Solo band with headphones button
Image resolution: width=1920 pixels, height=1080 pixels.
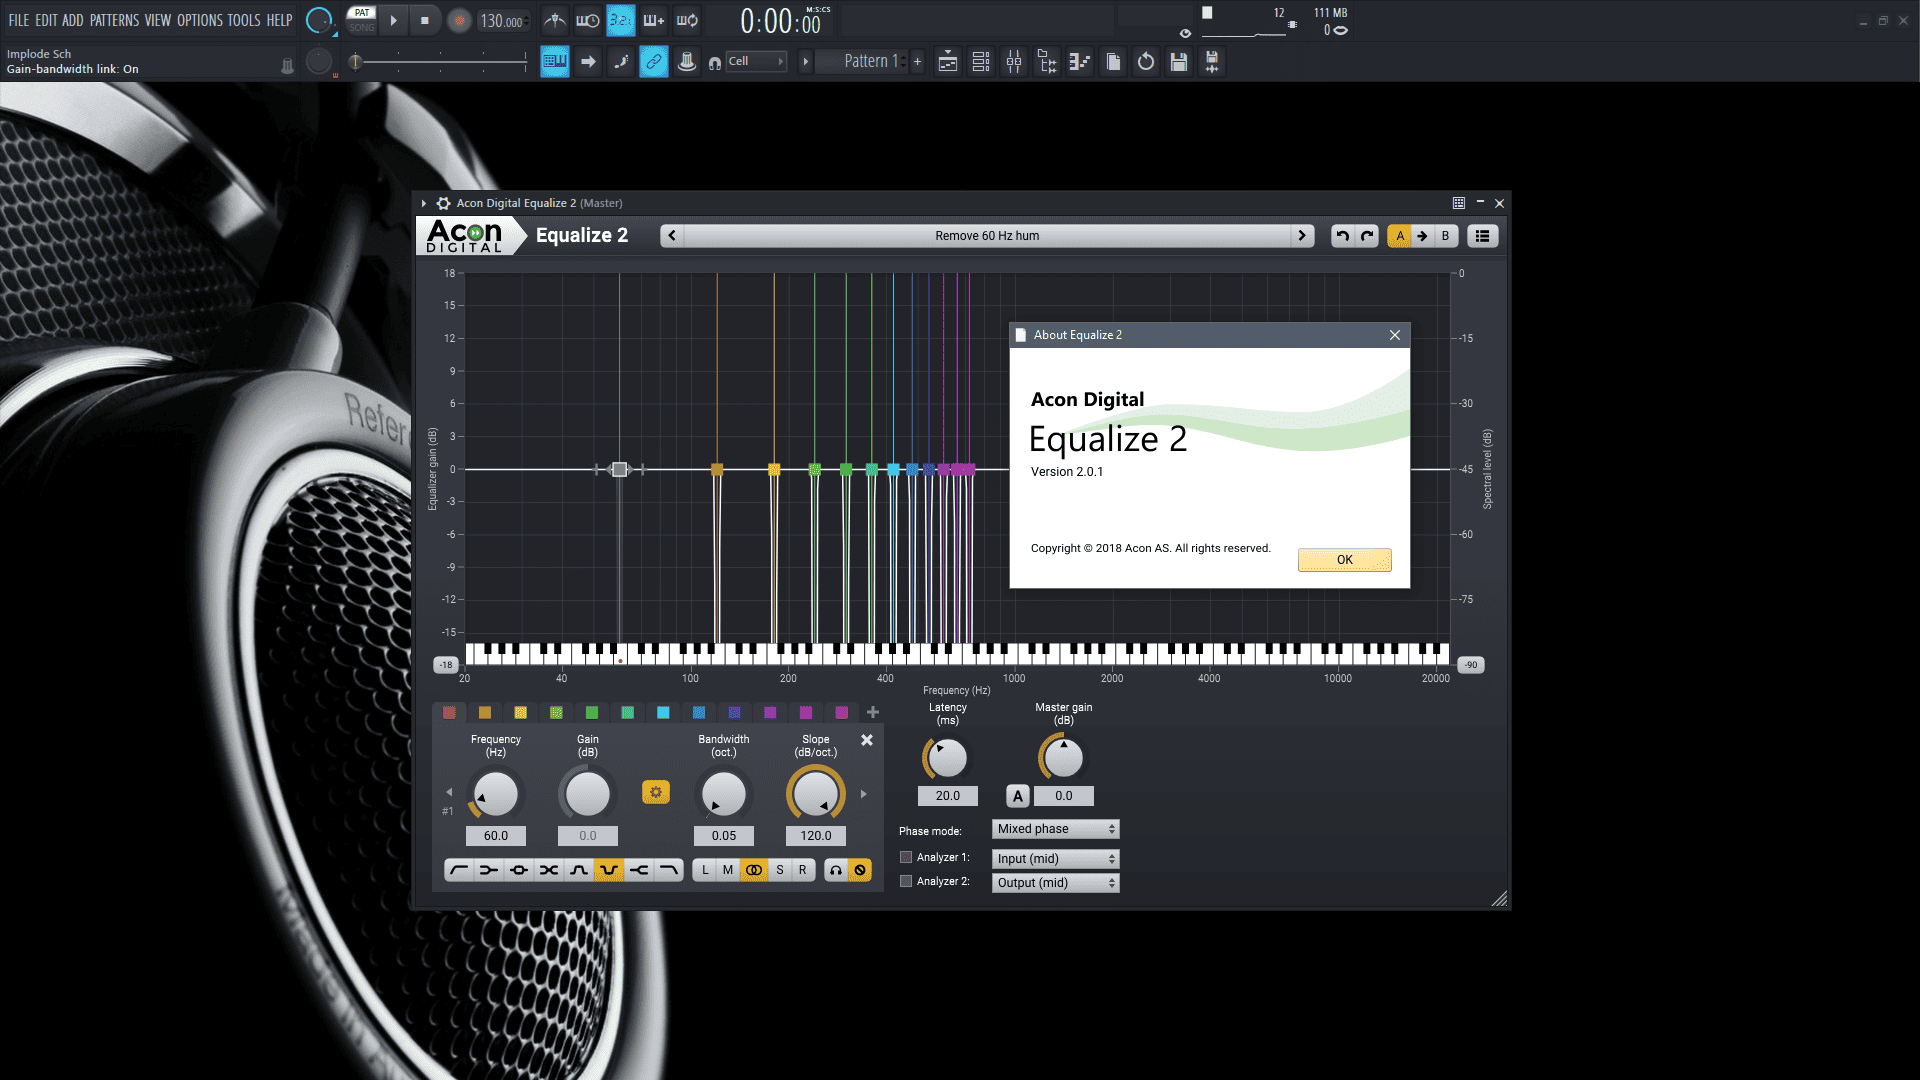tap(836, 870)
